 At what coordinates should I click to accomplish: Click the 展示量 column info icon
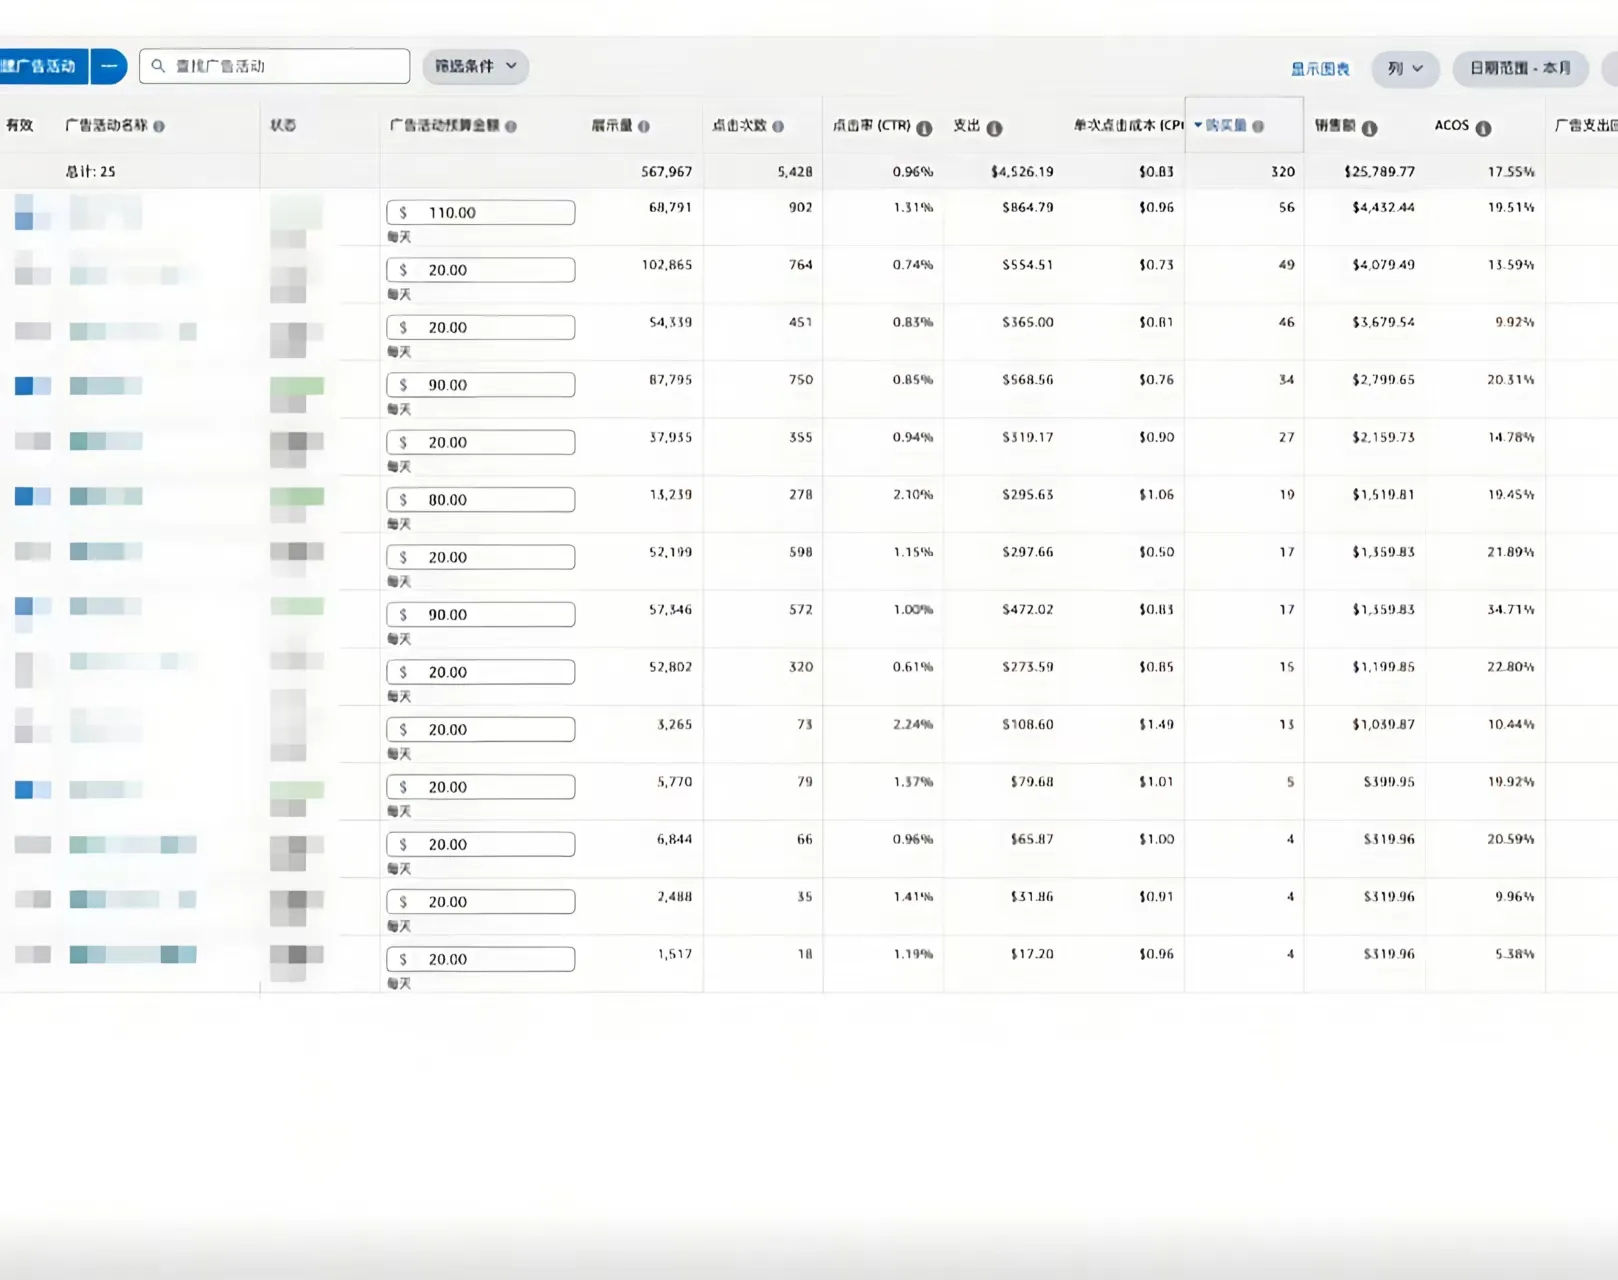pyautogui.click(x=644, y=127)
